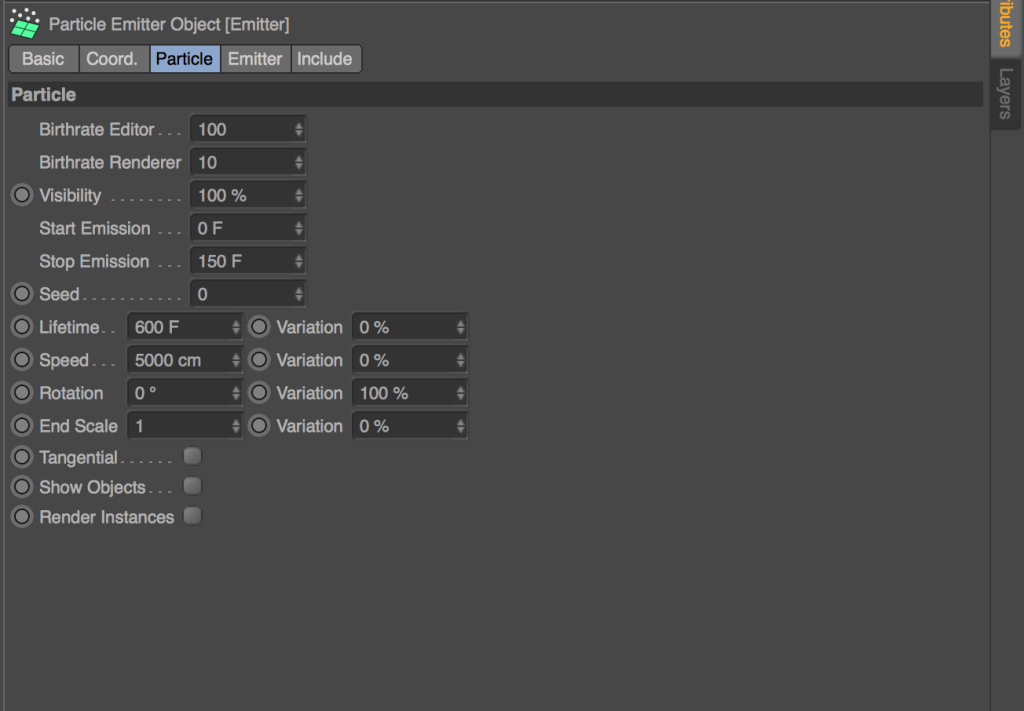Adjust the Visibility stepper arrows
Image resolution: width=1024 pixels, height=711 pixels.
298,195
